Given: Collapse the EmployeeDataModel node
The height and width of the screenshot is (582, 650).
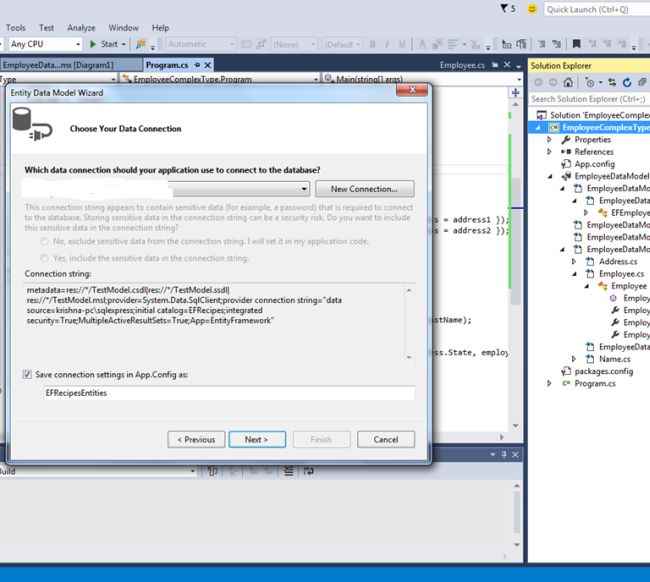Looking at the screenshot, I should [550, 177].
